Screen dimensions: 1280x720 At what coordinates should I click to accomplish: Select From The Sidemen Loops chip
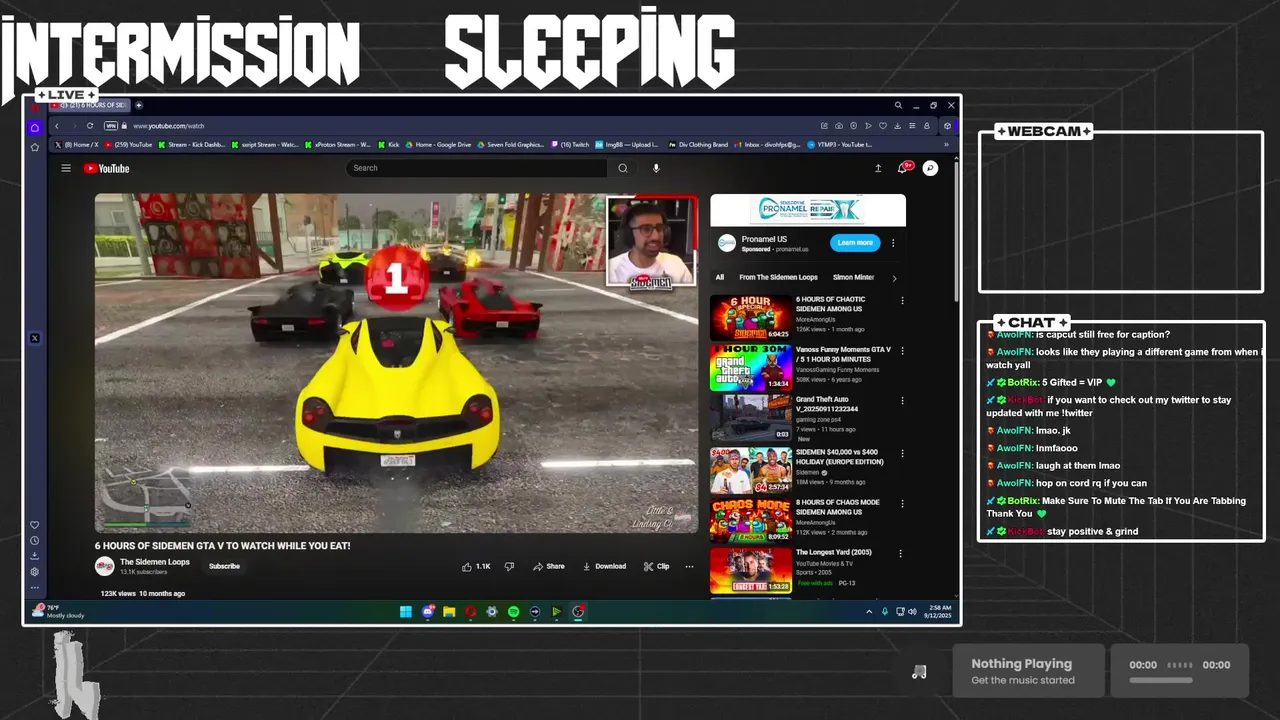pyautogui.click(x=778, y=277)
